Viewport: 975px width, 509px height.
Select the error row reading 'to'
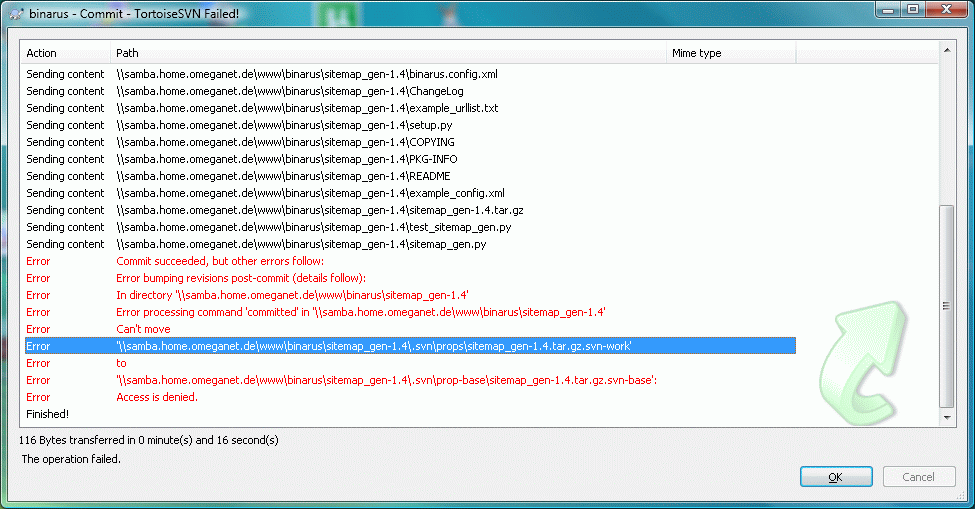tap(410, 363)
